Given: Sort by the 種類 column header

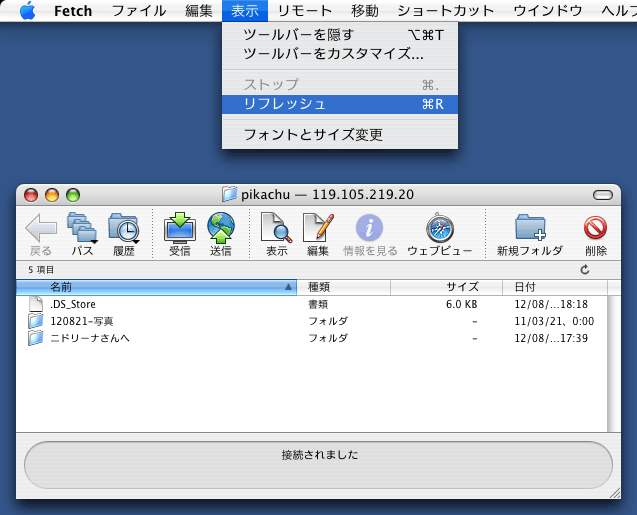Looking at the screenshot, I should click(x=344, y=287).
